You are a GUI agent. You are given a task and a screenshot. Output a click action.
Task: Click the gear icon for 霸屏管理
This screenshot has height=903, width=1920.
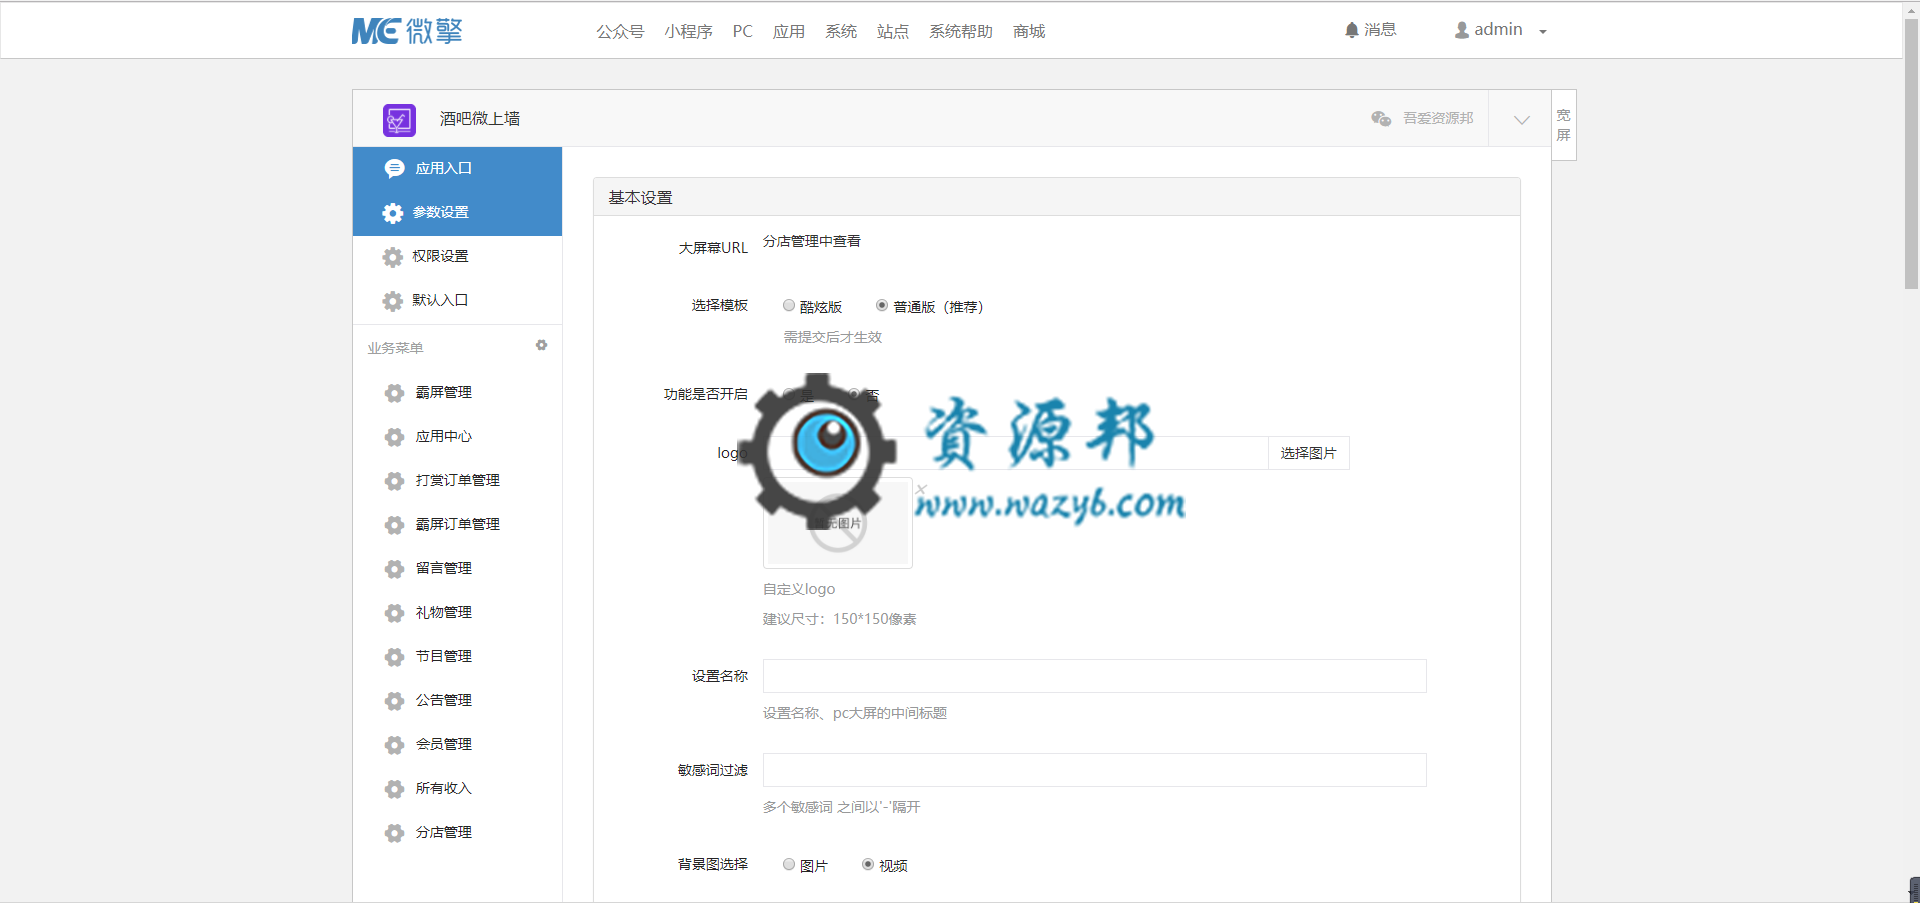click(394, 393)
